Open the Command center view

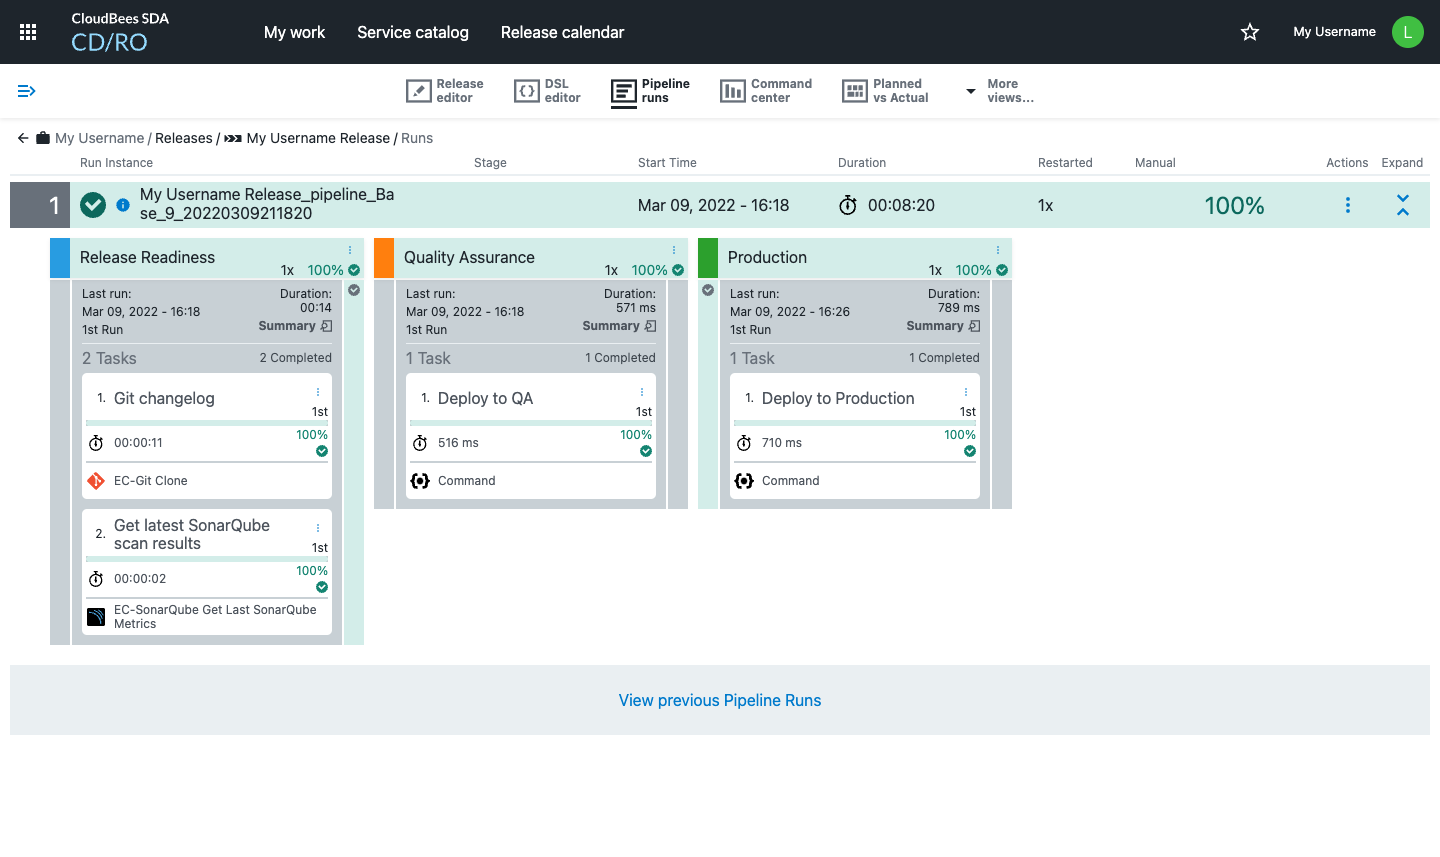pos(766,91)
